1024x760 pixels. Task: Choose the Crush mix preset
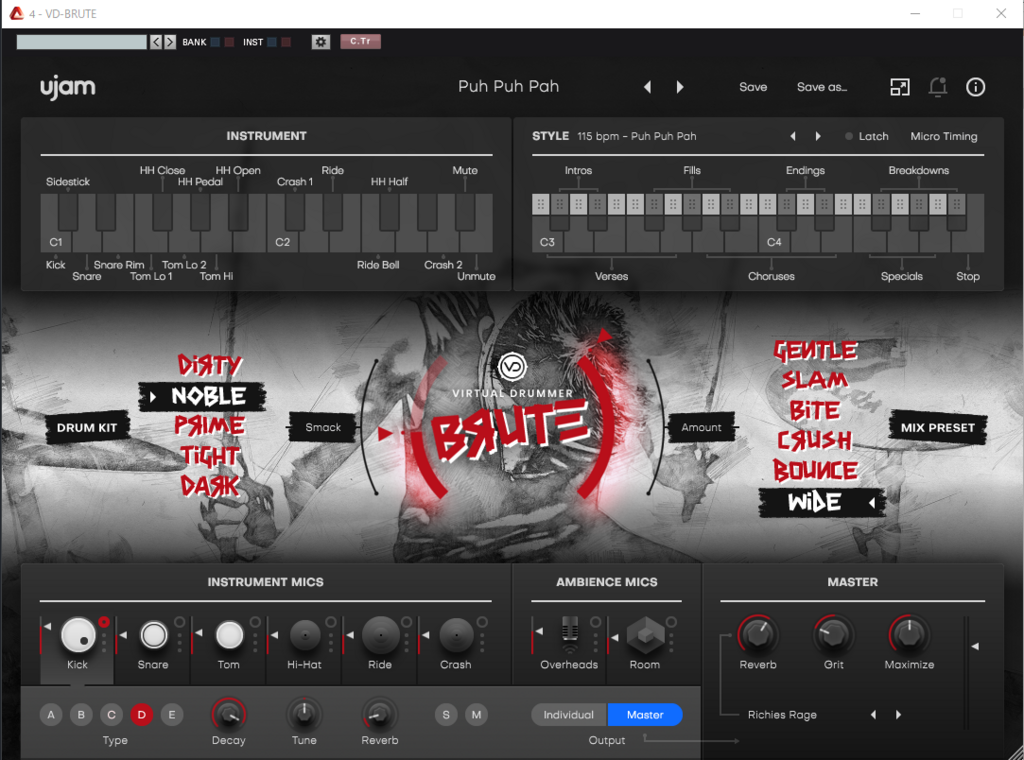[815, 441]
